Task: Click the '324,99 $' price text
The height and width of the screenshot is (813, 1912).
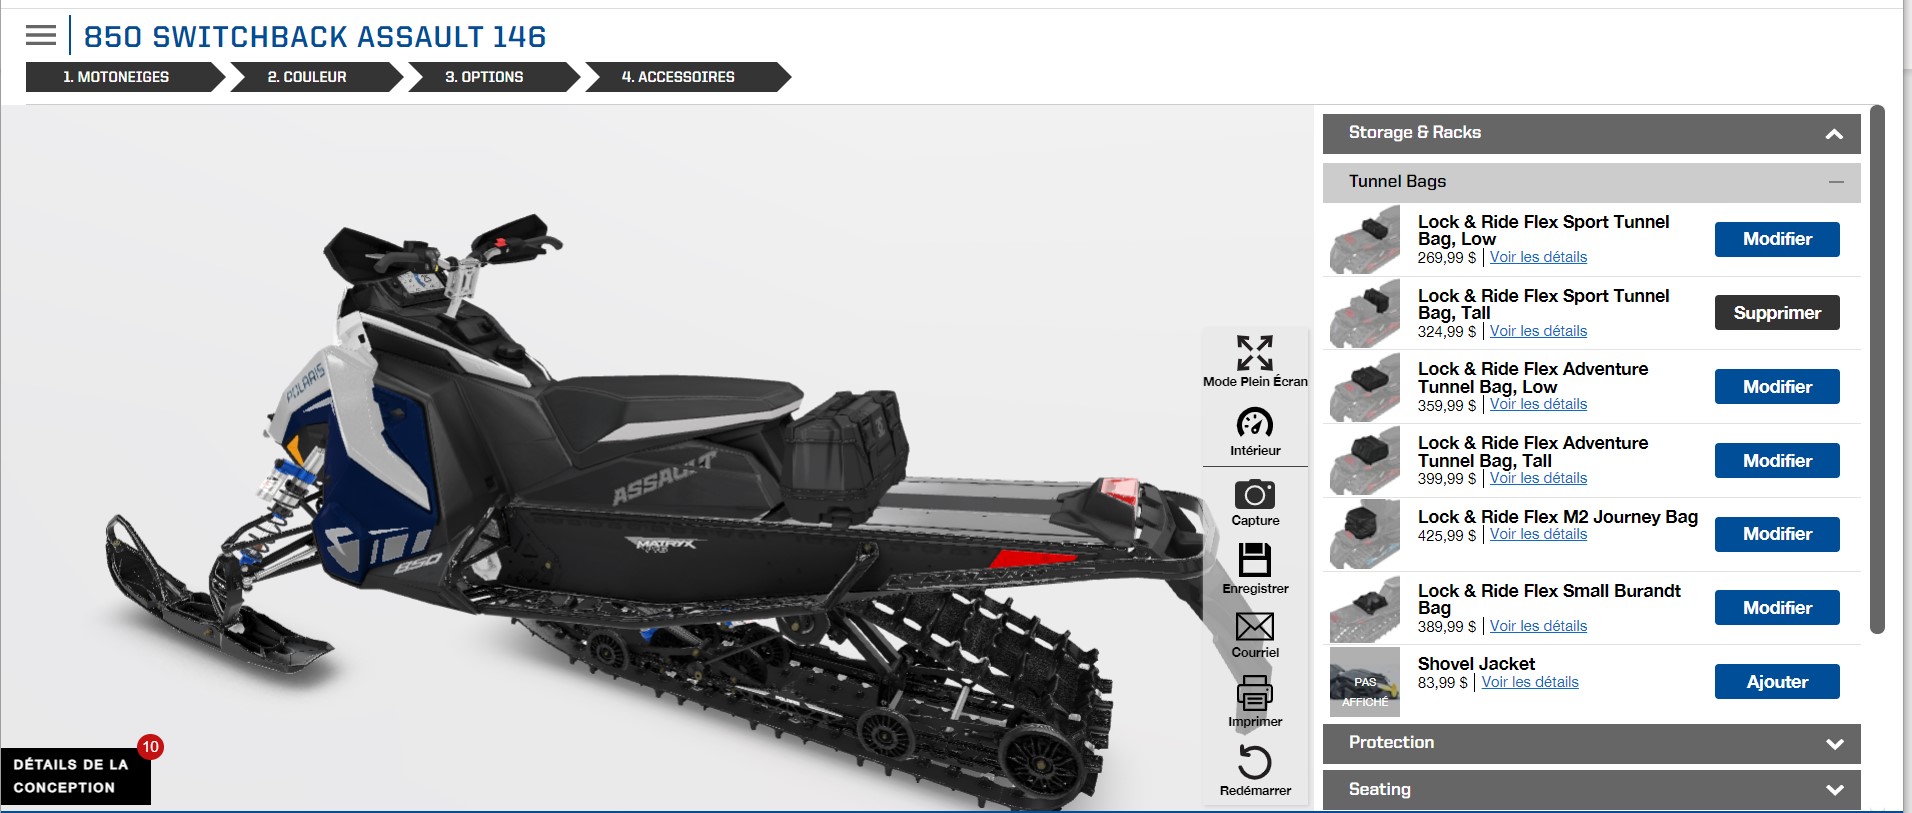Action: [1446, 332]
